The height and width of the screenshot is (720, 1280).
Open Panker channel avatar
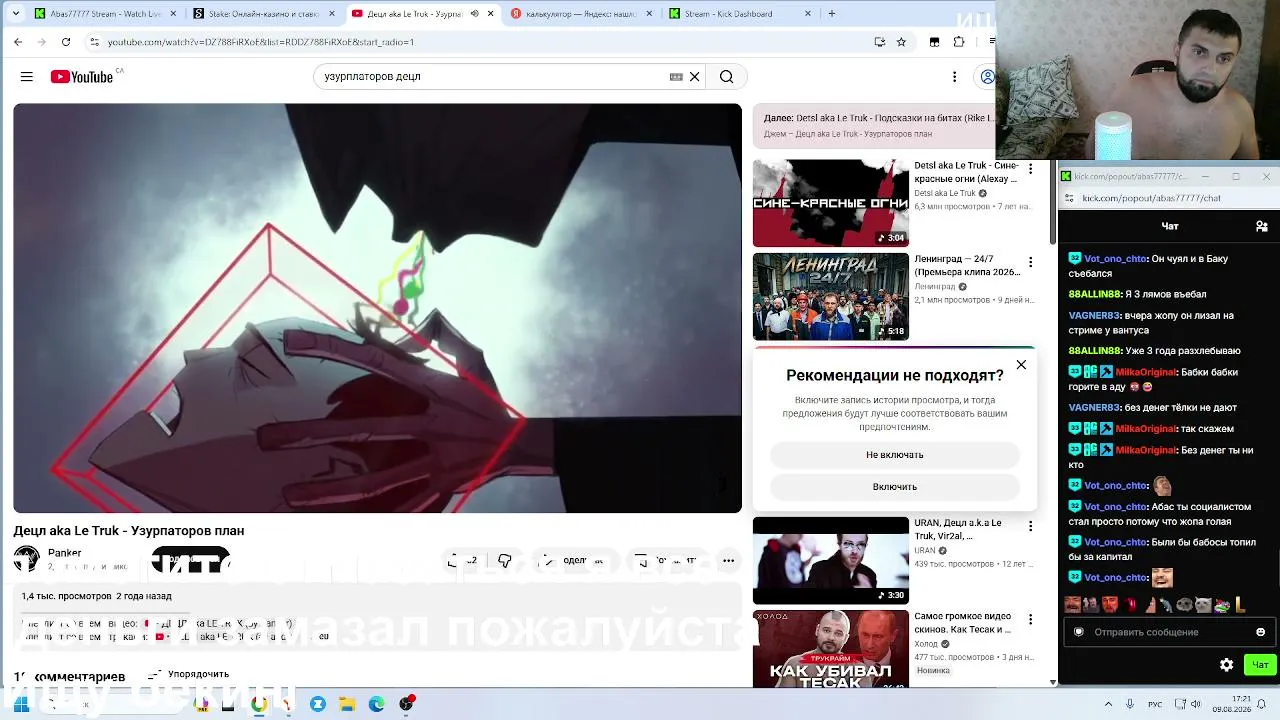tap(27, 559)
